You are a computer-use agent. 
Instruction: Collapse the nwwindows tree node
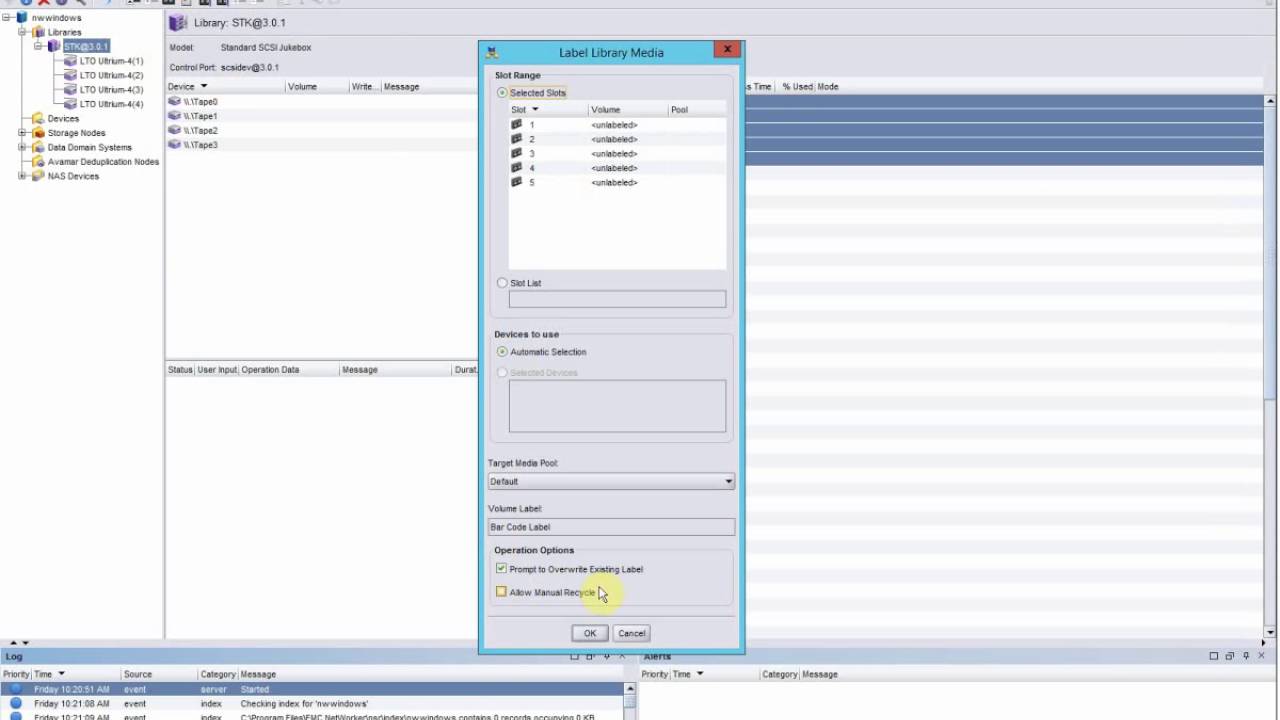[7, 18]
